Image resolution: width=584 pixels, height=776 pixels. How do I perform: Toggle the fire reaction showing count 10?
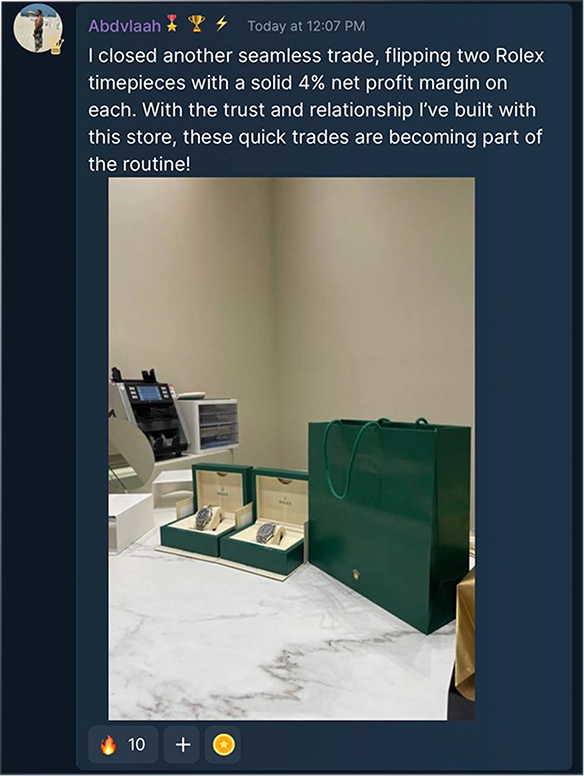coord(123,744)
